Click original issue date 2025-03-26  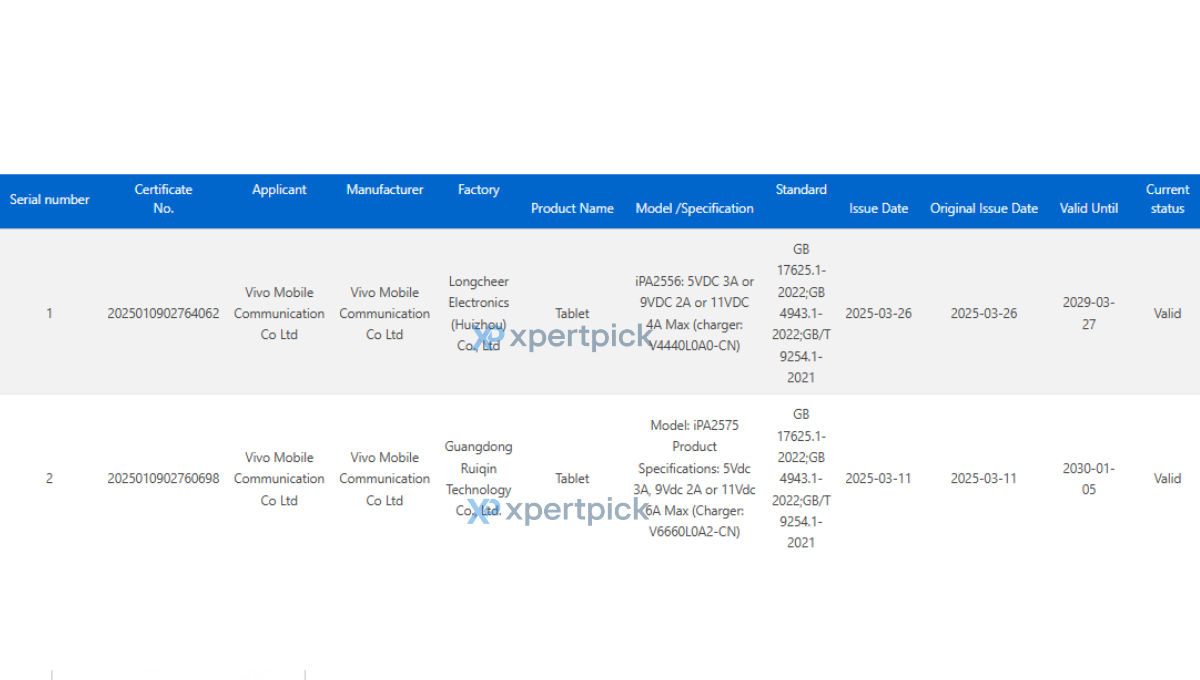(984, 313)
